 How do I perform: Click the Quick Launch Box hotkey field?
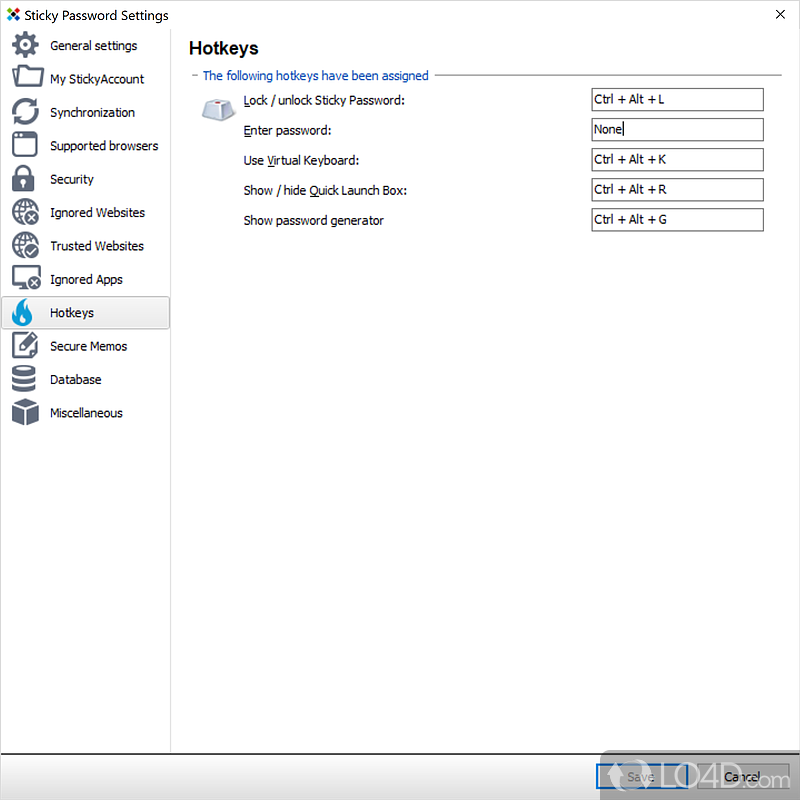pyautogui.click(x=677, y=189)
